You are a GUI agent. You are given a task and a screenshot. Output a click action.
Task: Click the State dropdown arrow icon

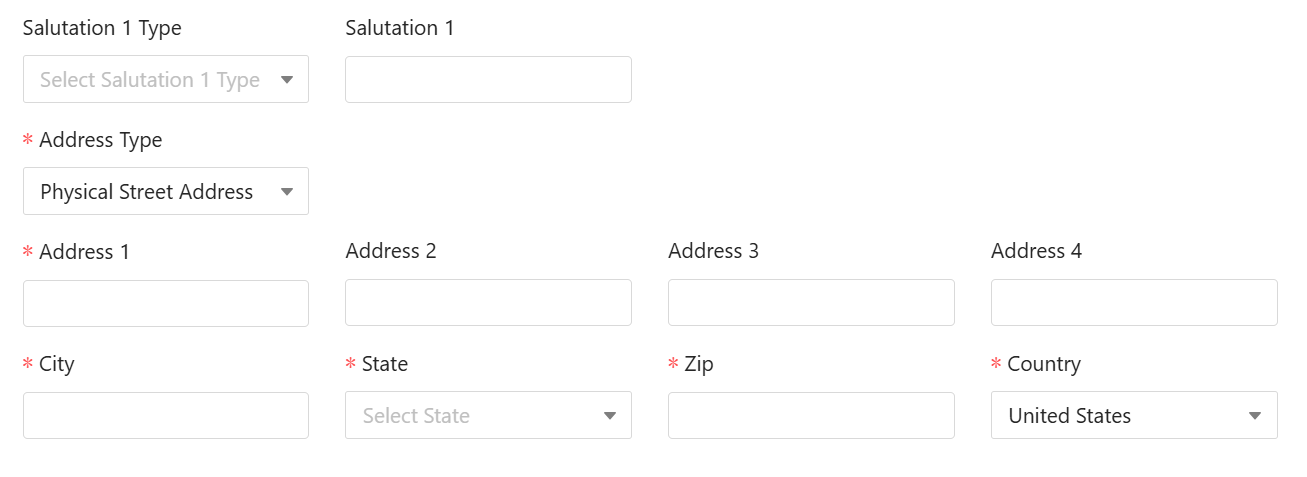click(610, 416)
